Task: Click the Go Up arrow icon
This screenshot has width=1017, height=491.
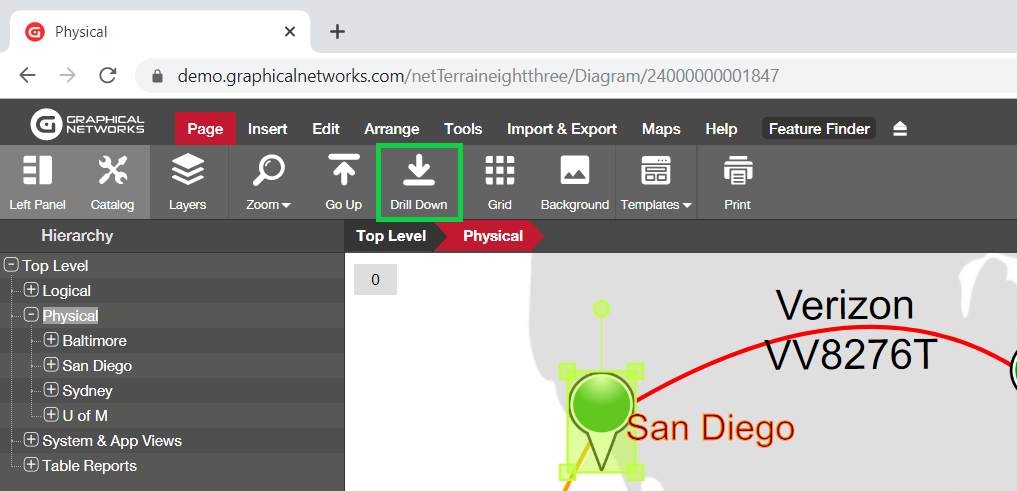Action: [343, 171]
